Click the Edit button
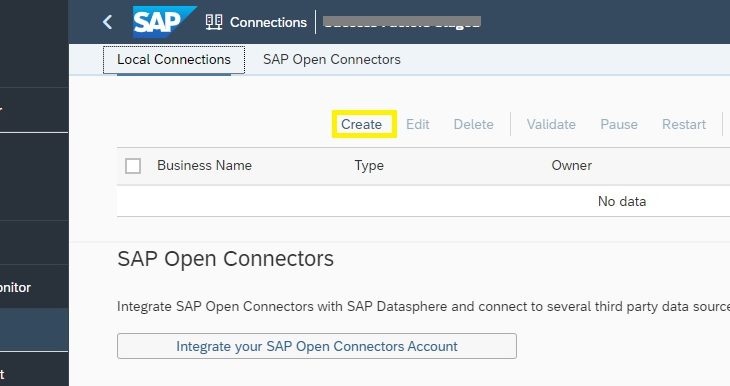This screenshot has width=730, height=386. click(418, 124)
